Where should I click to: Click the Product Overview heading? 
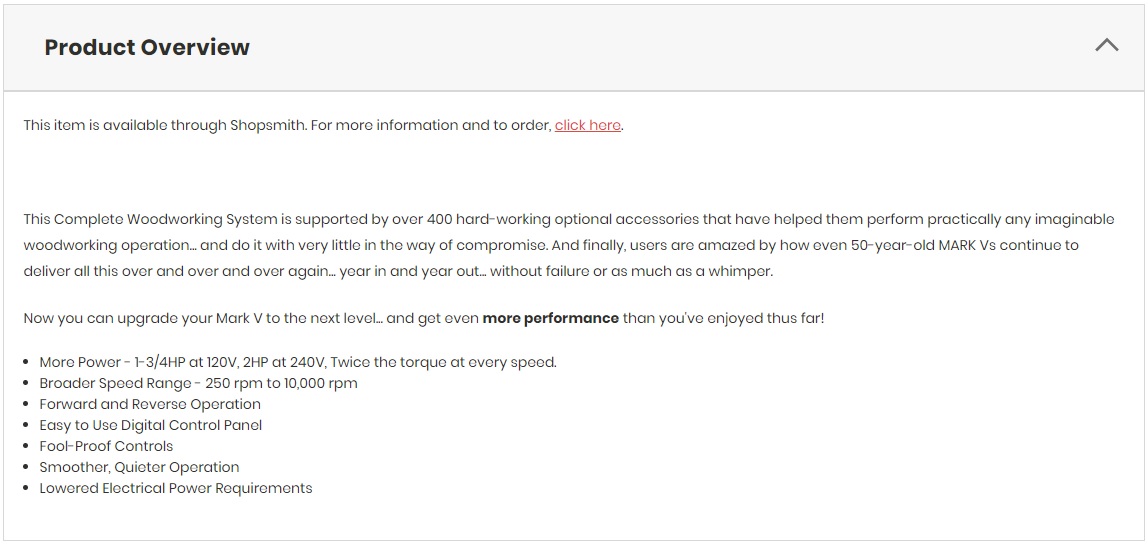tap(147, 47)
